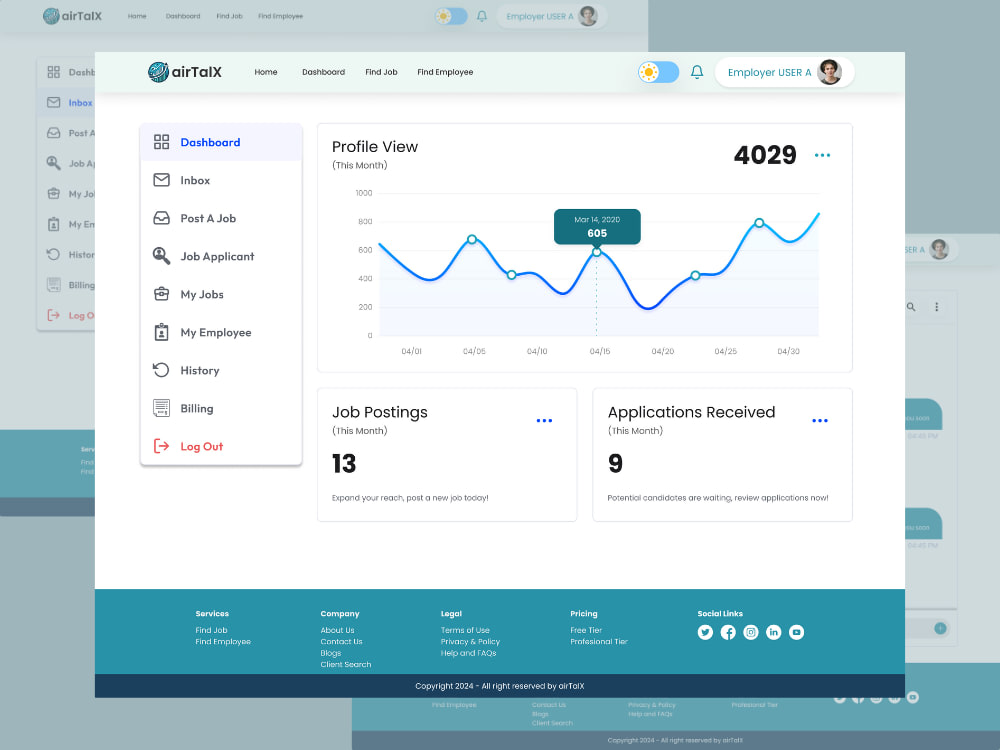
Task: Open the Billing sidebar label
Action: [196, 408]
